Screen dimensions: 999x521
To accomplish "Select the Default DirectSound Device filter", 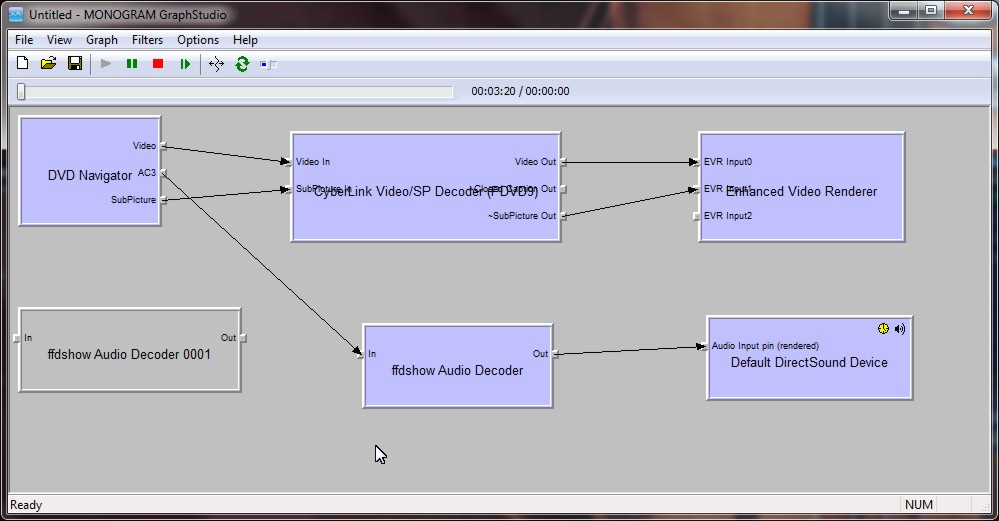I will (x=810, y=359).
